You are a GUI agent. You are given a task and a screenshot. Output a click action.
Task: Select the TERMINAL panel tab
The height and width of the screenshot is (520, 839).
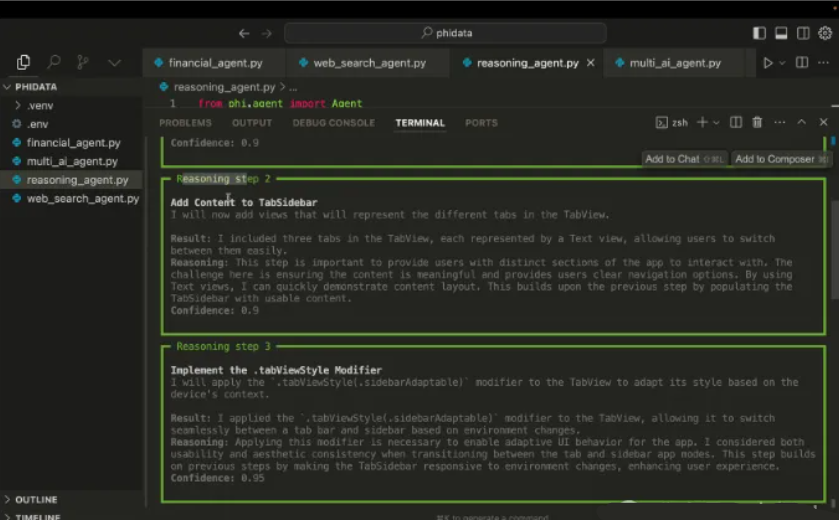tap(420, 123)
